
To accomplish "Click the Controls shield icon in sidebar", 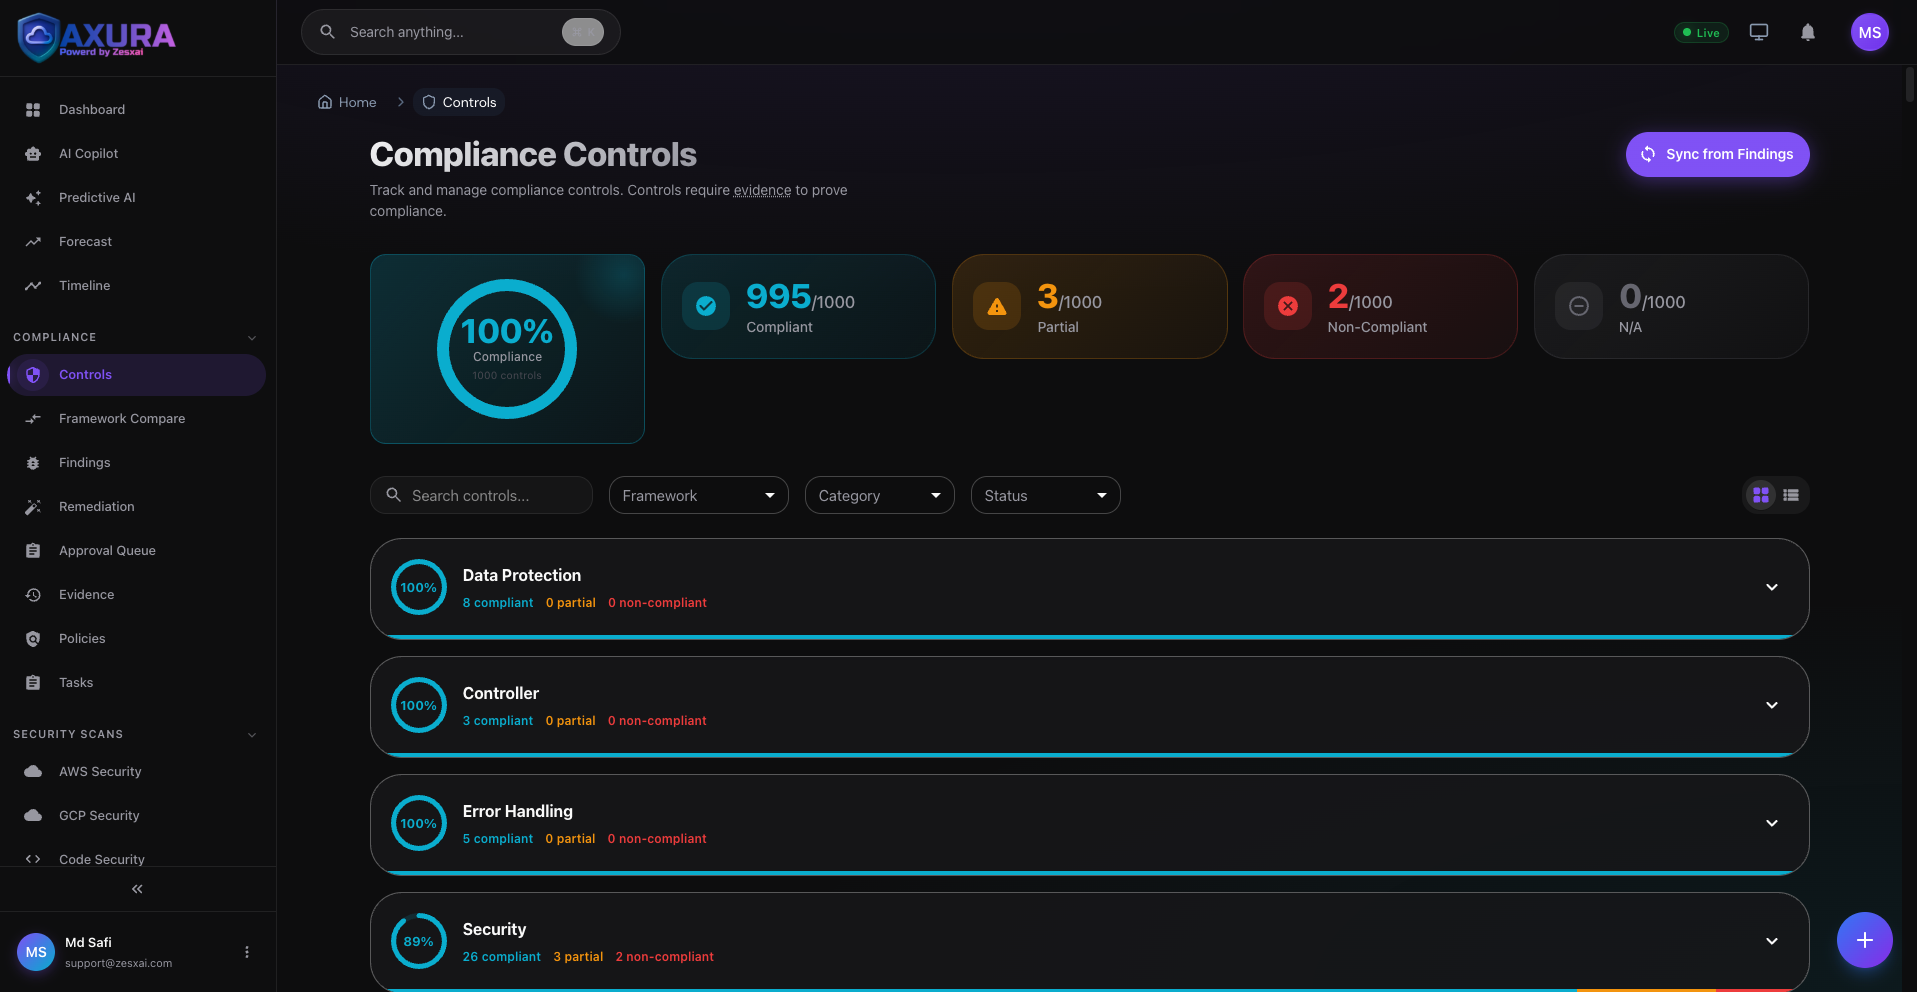I will 33,375.
